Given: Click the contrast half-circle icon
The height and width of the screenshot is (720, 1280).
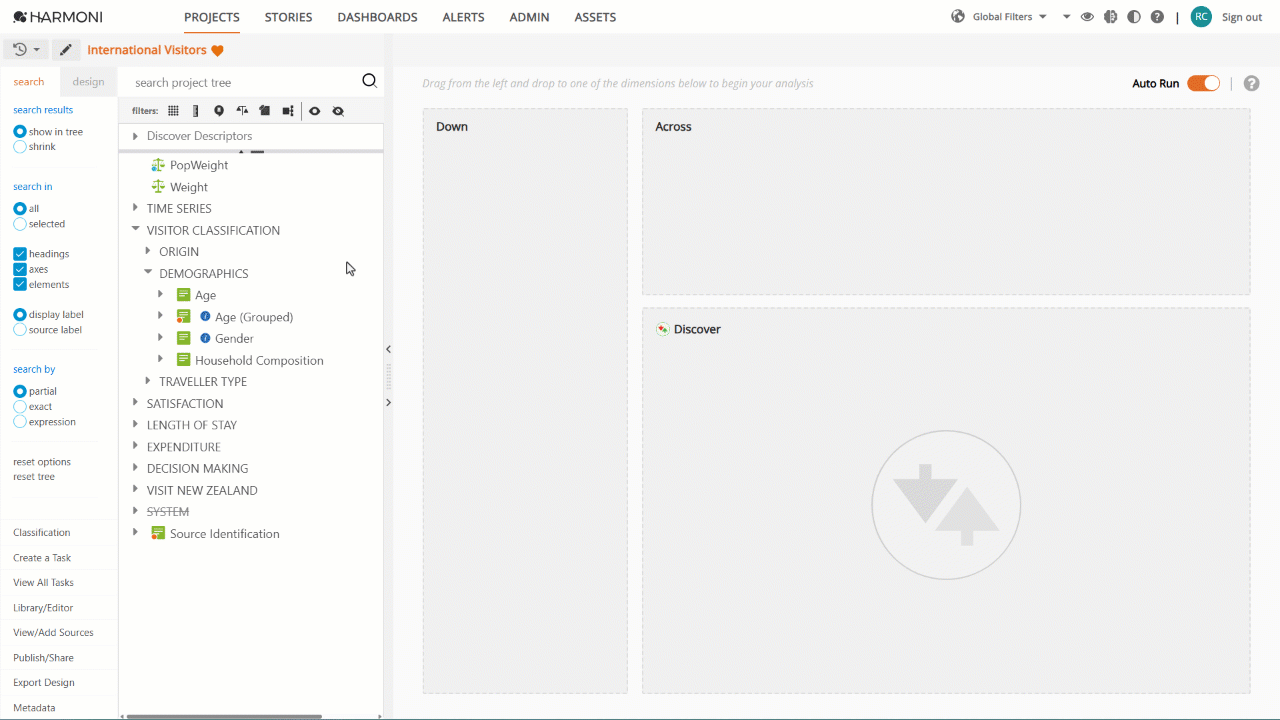Looking at the screenshot, I should tap(1133, 17).
